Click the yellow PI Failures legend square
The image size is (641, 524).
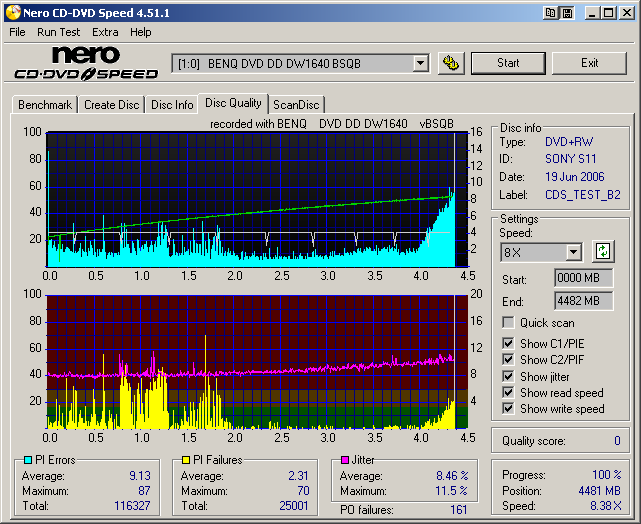click(x=186, y=460)
